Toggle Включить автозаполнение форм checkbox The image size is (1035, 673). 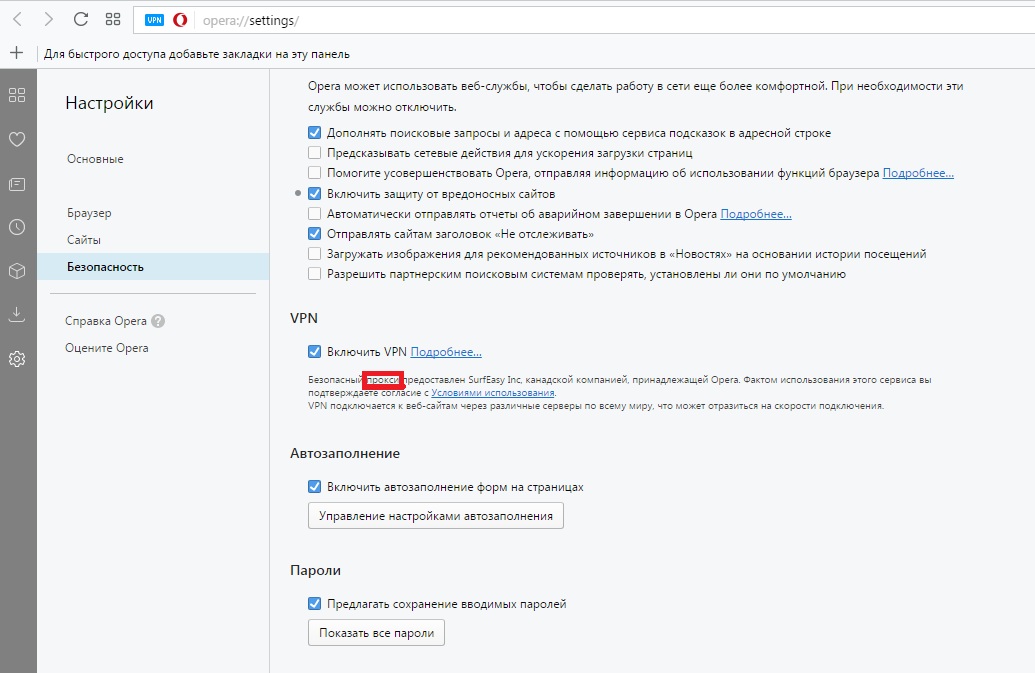coord(315,487)
